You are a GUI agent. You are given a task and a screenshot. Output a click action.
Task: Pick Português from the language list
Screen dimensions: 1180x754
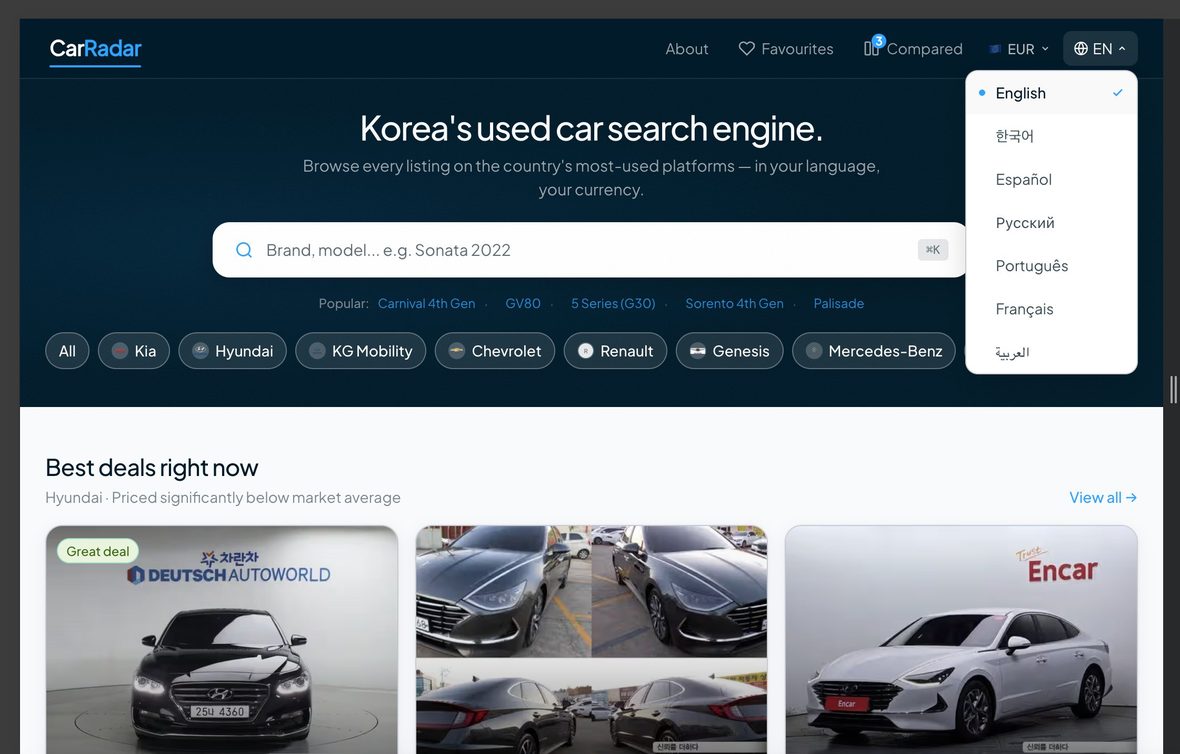(x=1051, y=266)
